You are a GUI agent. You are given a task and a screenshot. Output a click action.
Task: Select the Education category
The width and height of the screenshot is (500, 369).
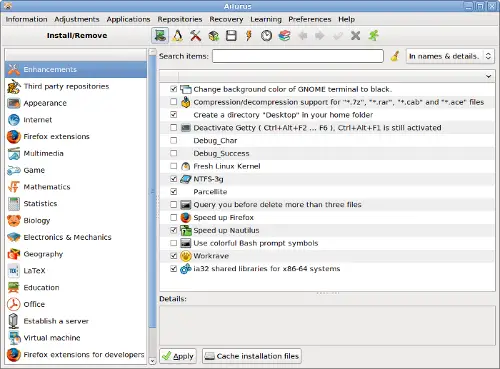[76, 288]
